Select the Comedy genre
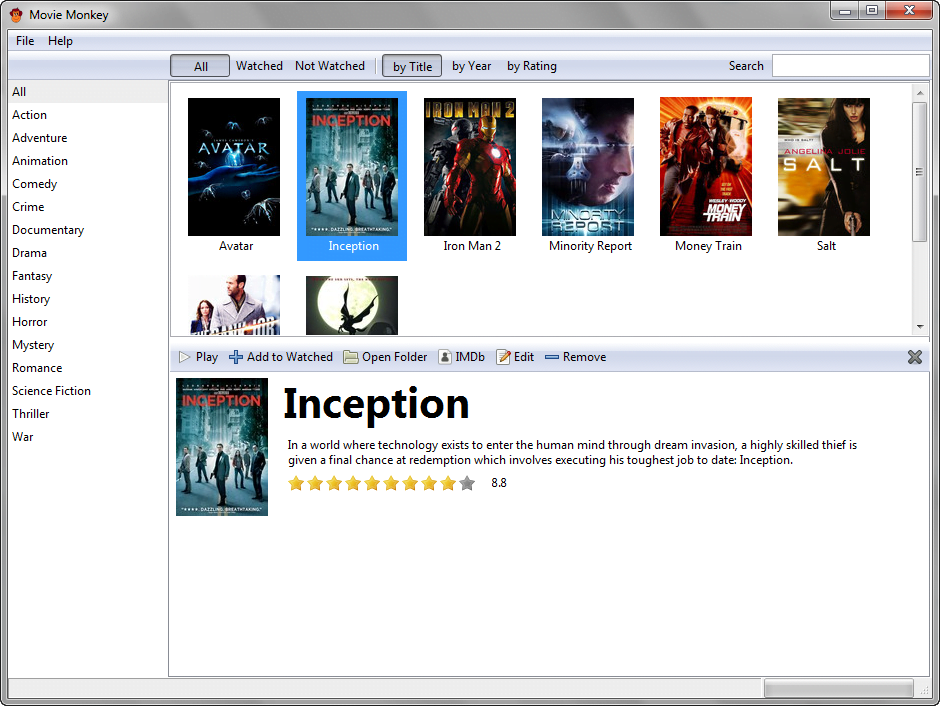Screen dimensions: 940x706 pyautogui.click(x=88, y=183)
